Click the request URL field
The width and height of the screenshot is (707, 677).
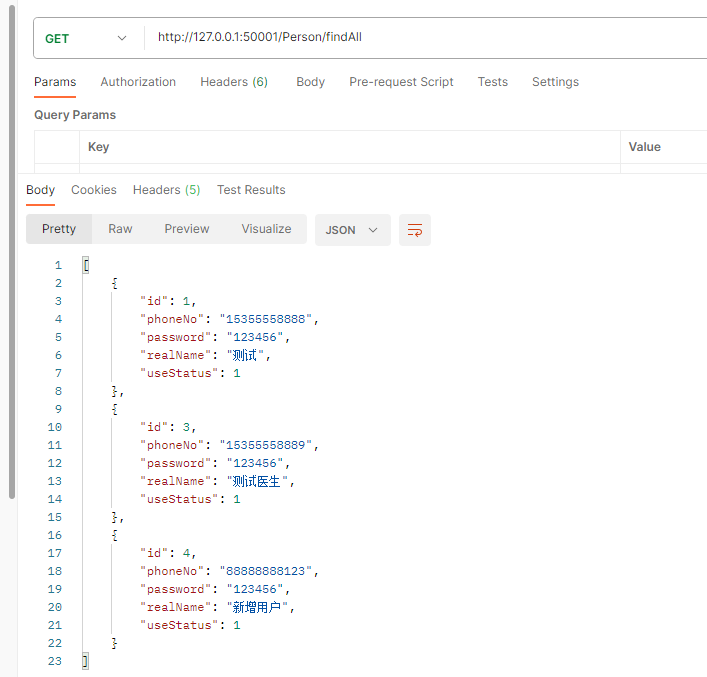[x=424, y=37]
